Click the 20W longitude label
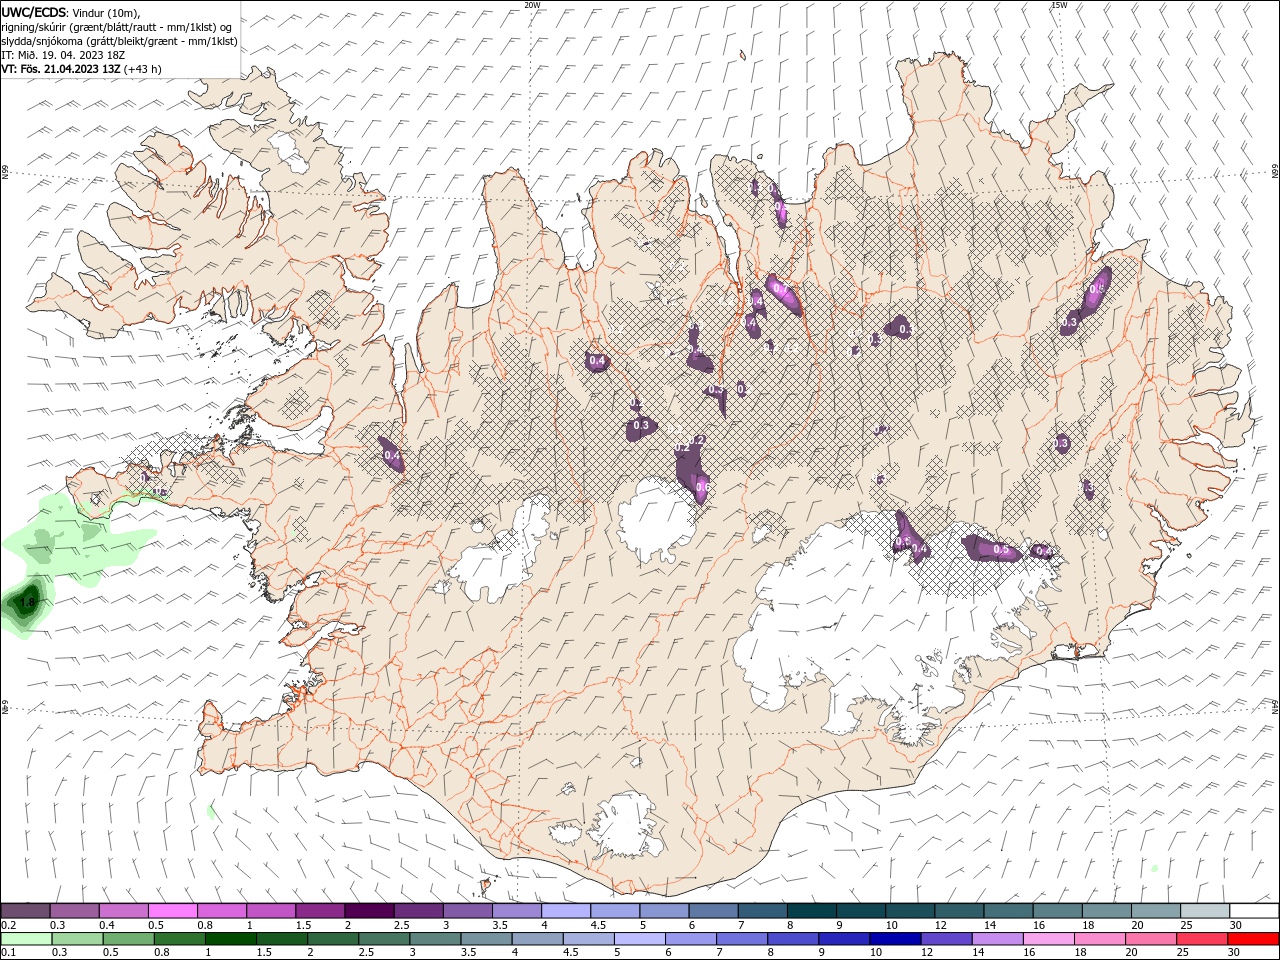Image resolution: width=1280 pixels, height=960 pixels. tap(532, 5)
